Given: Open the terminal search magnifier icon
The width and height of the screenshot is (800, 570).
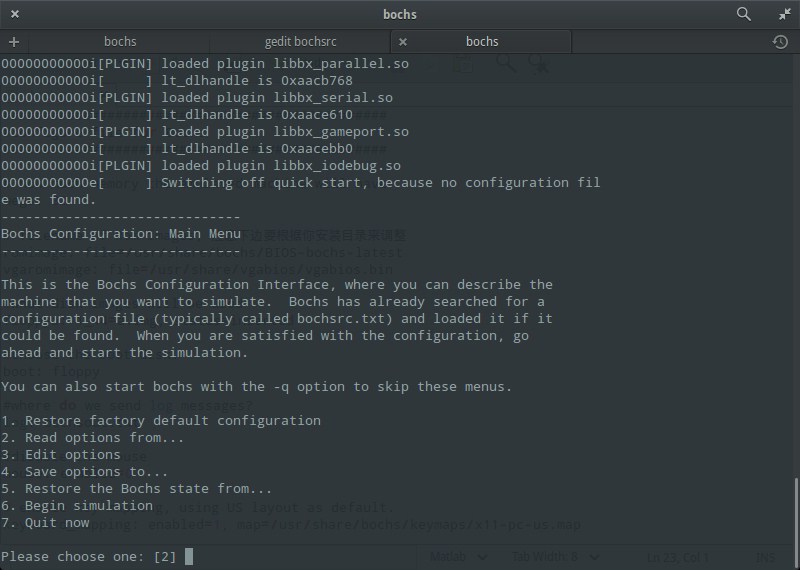Looking at the screenshot, I should (743, 14).
